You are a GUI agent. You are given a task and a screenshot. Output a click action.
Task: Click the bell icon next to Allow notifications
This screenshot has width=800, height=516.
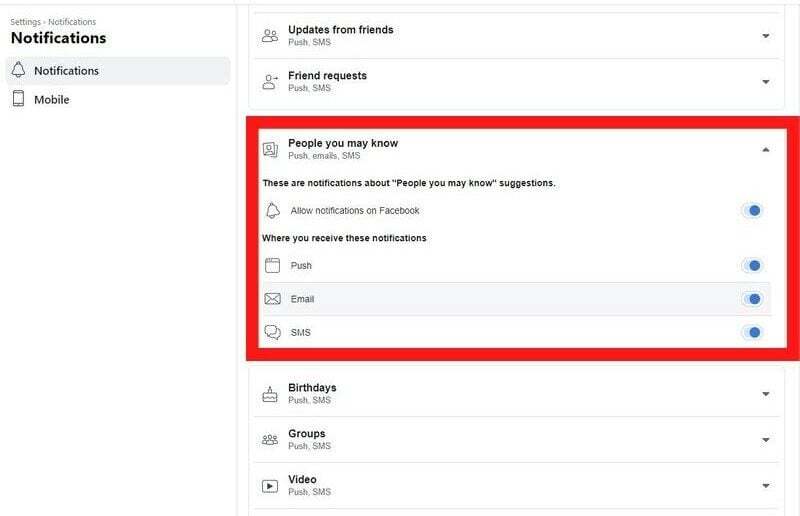(x=272, y=210)
